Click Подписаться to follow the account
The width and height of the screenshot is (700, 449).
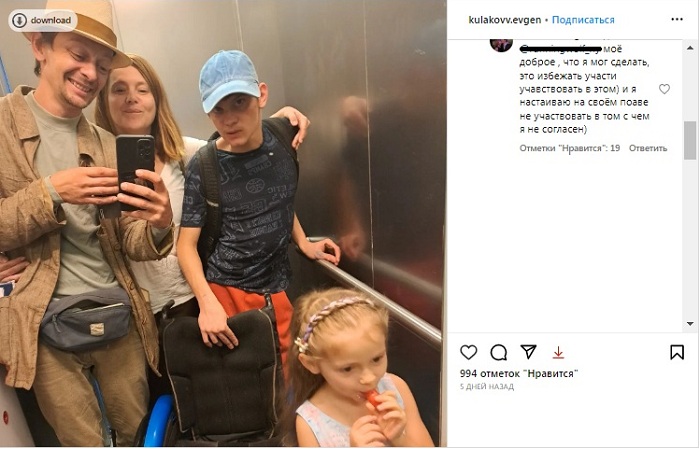click(583, 20)
